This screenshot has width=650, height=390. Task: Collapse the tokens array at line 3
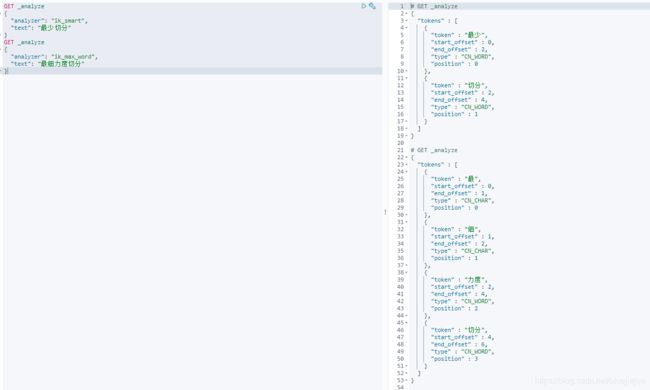(407, 21)
